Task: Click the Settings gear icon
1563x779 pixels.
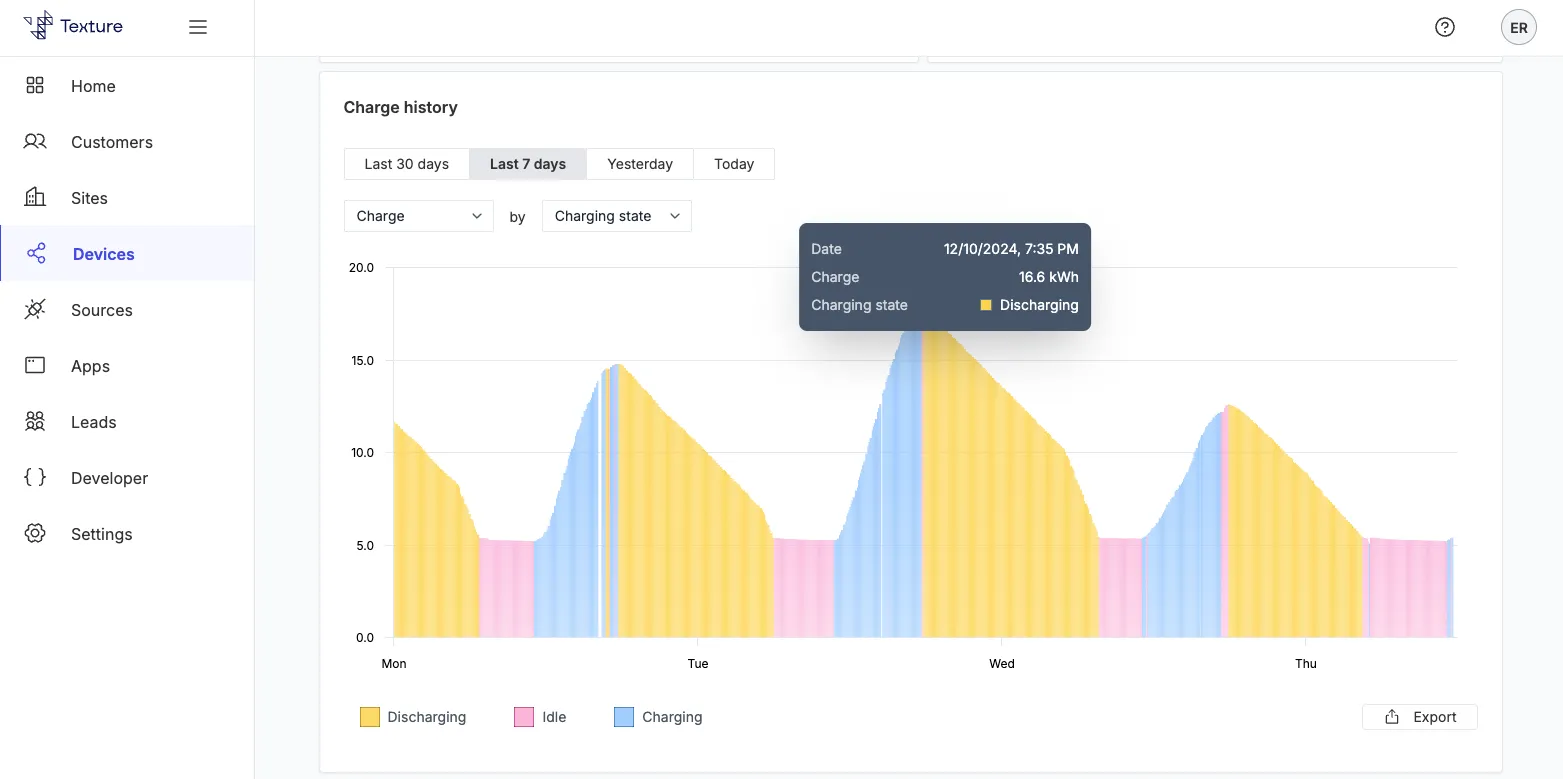Action: point(35,534)
